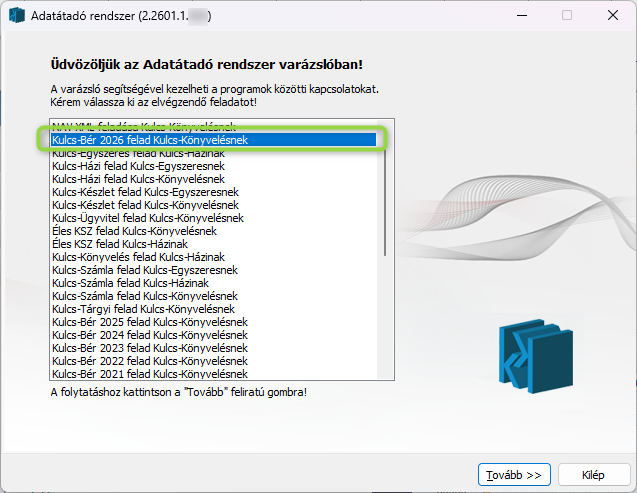
Task: Click the Tovább >> button
Action: coord(514,475)
